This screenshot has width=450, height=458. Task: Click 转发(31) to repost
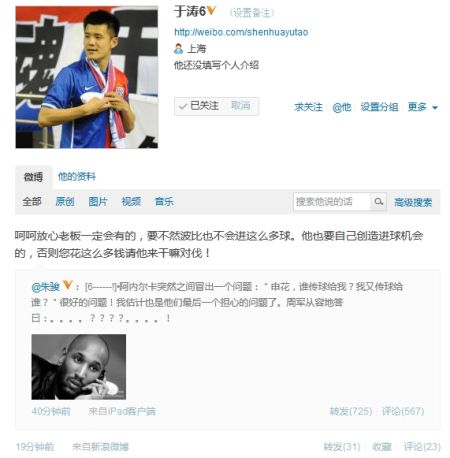point(342,446)
